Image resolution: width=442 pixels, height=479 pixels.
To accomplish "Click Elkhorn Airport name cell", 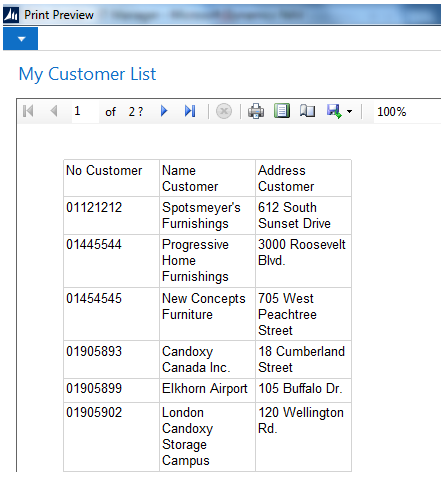I will click(x=207, y=390).
